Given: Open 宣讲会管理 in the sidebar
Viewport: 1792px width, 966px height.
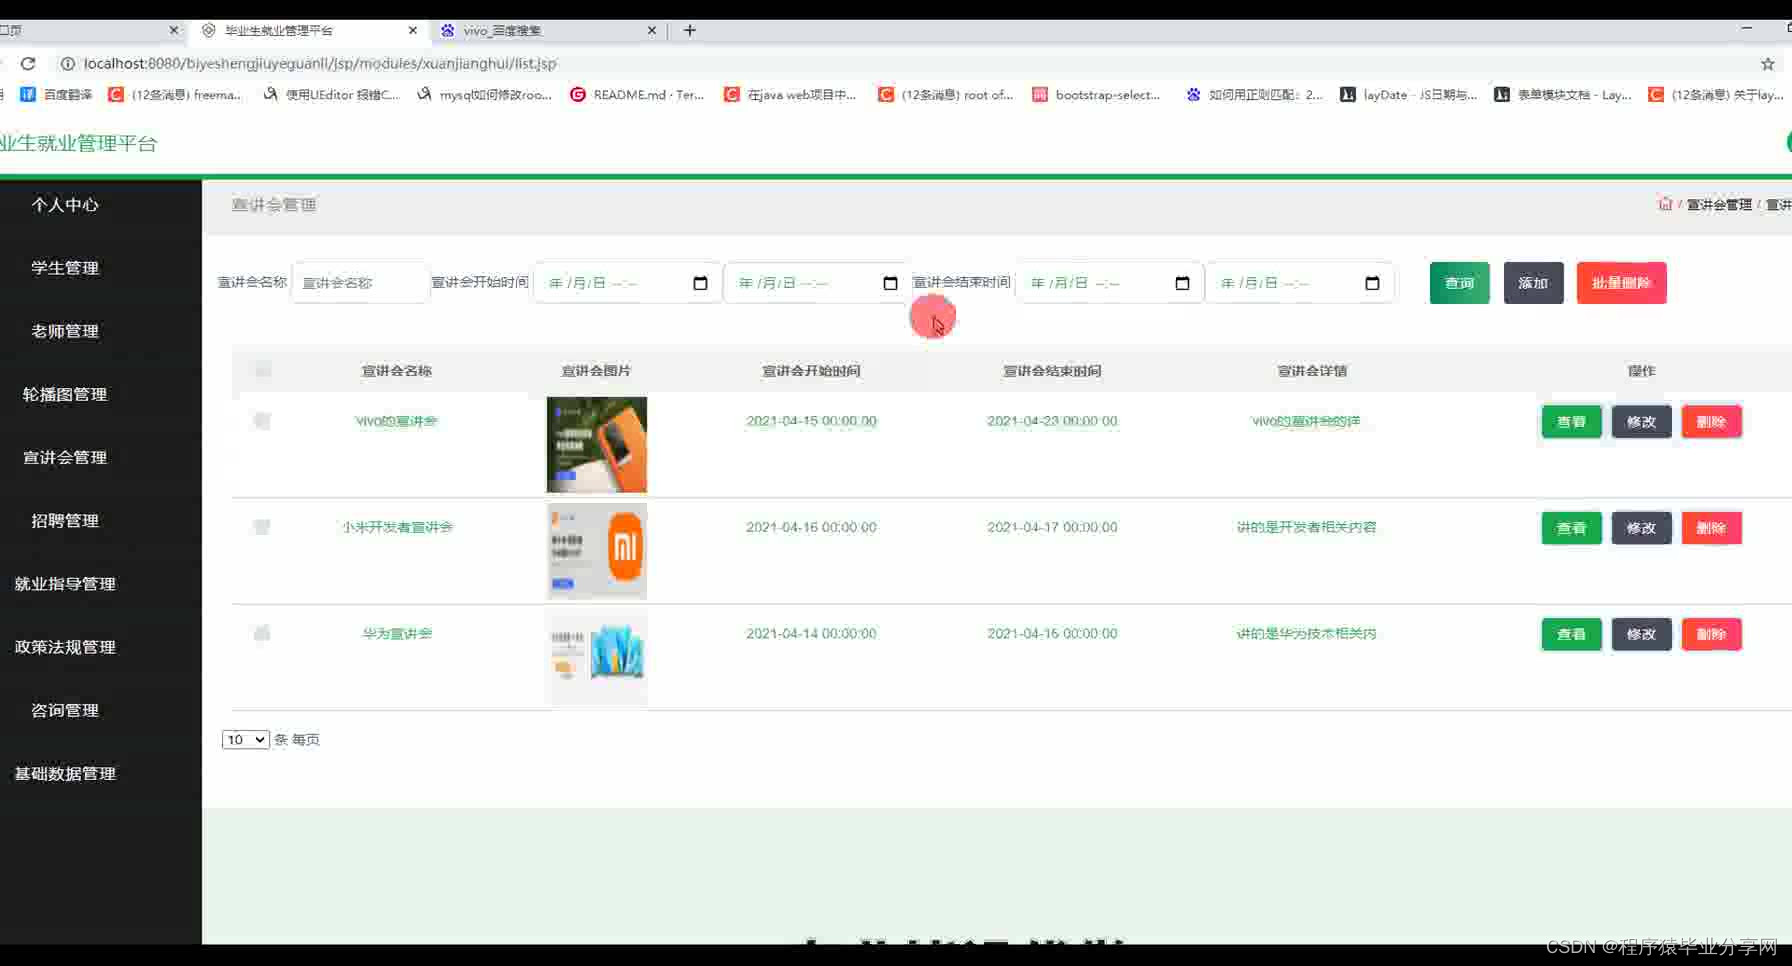Looking at the screenshot, I should pos(65,457).
